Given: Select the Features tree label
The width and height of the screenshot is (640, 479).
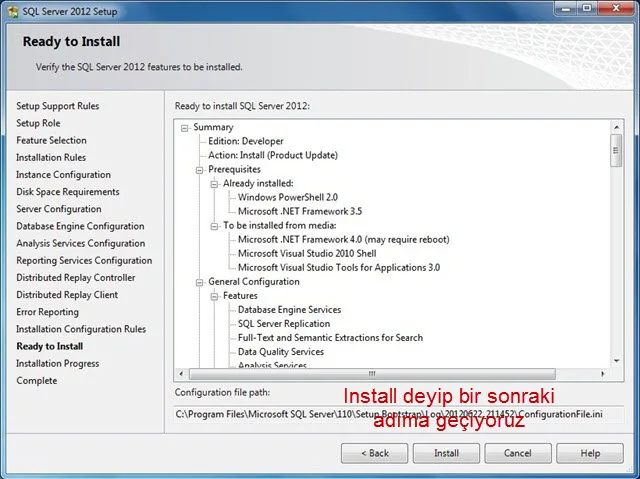Looking at the screenshot, I should [x=240, y=296].
